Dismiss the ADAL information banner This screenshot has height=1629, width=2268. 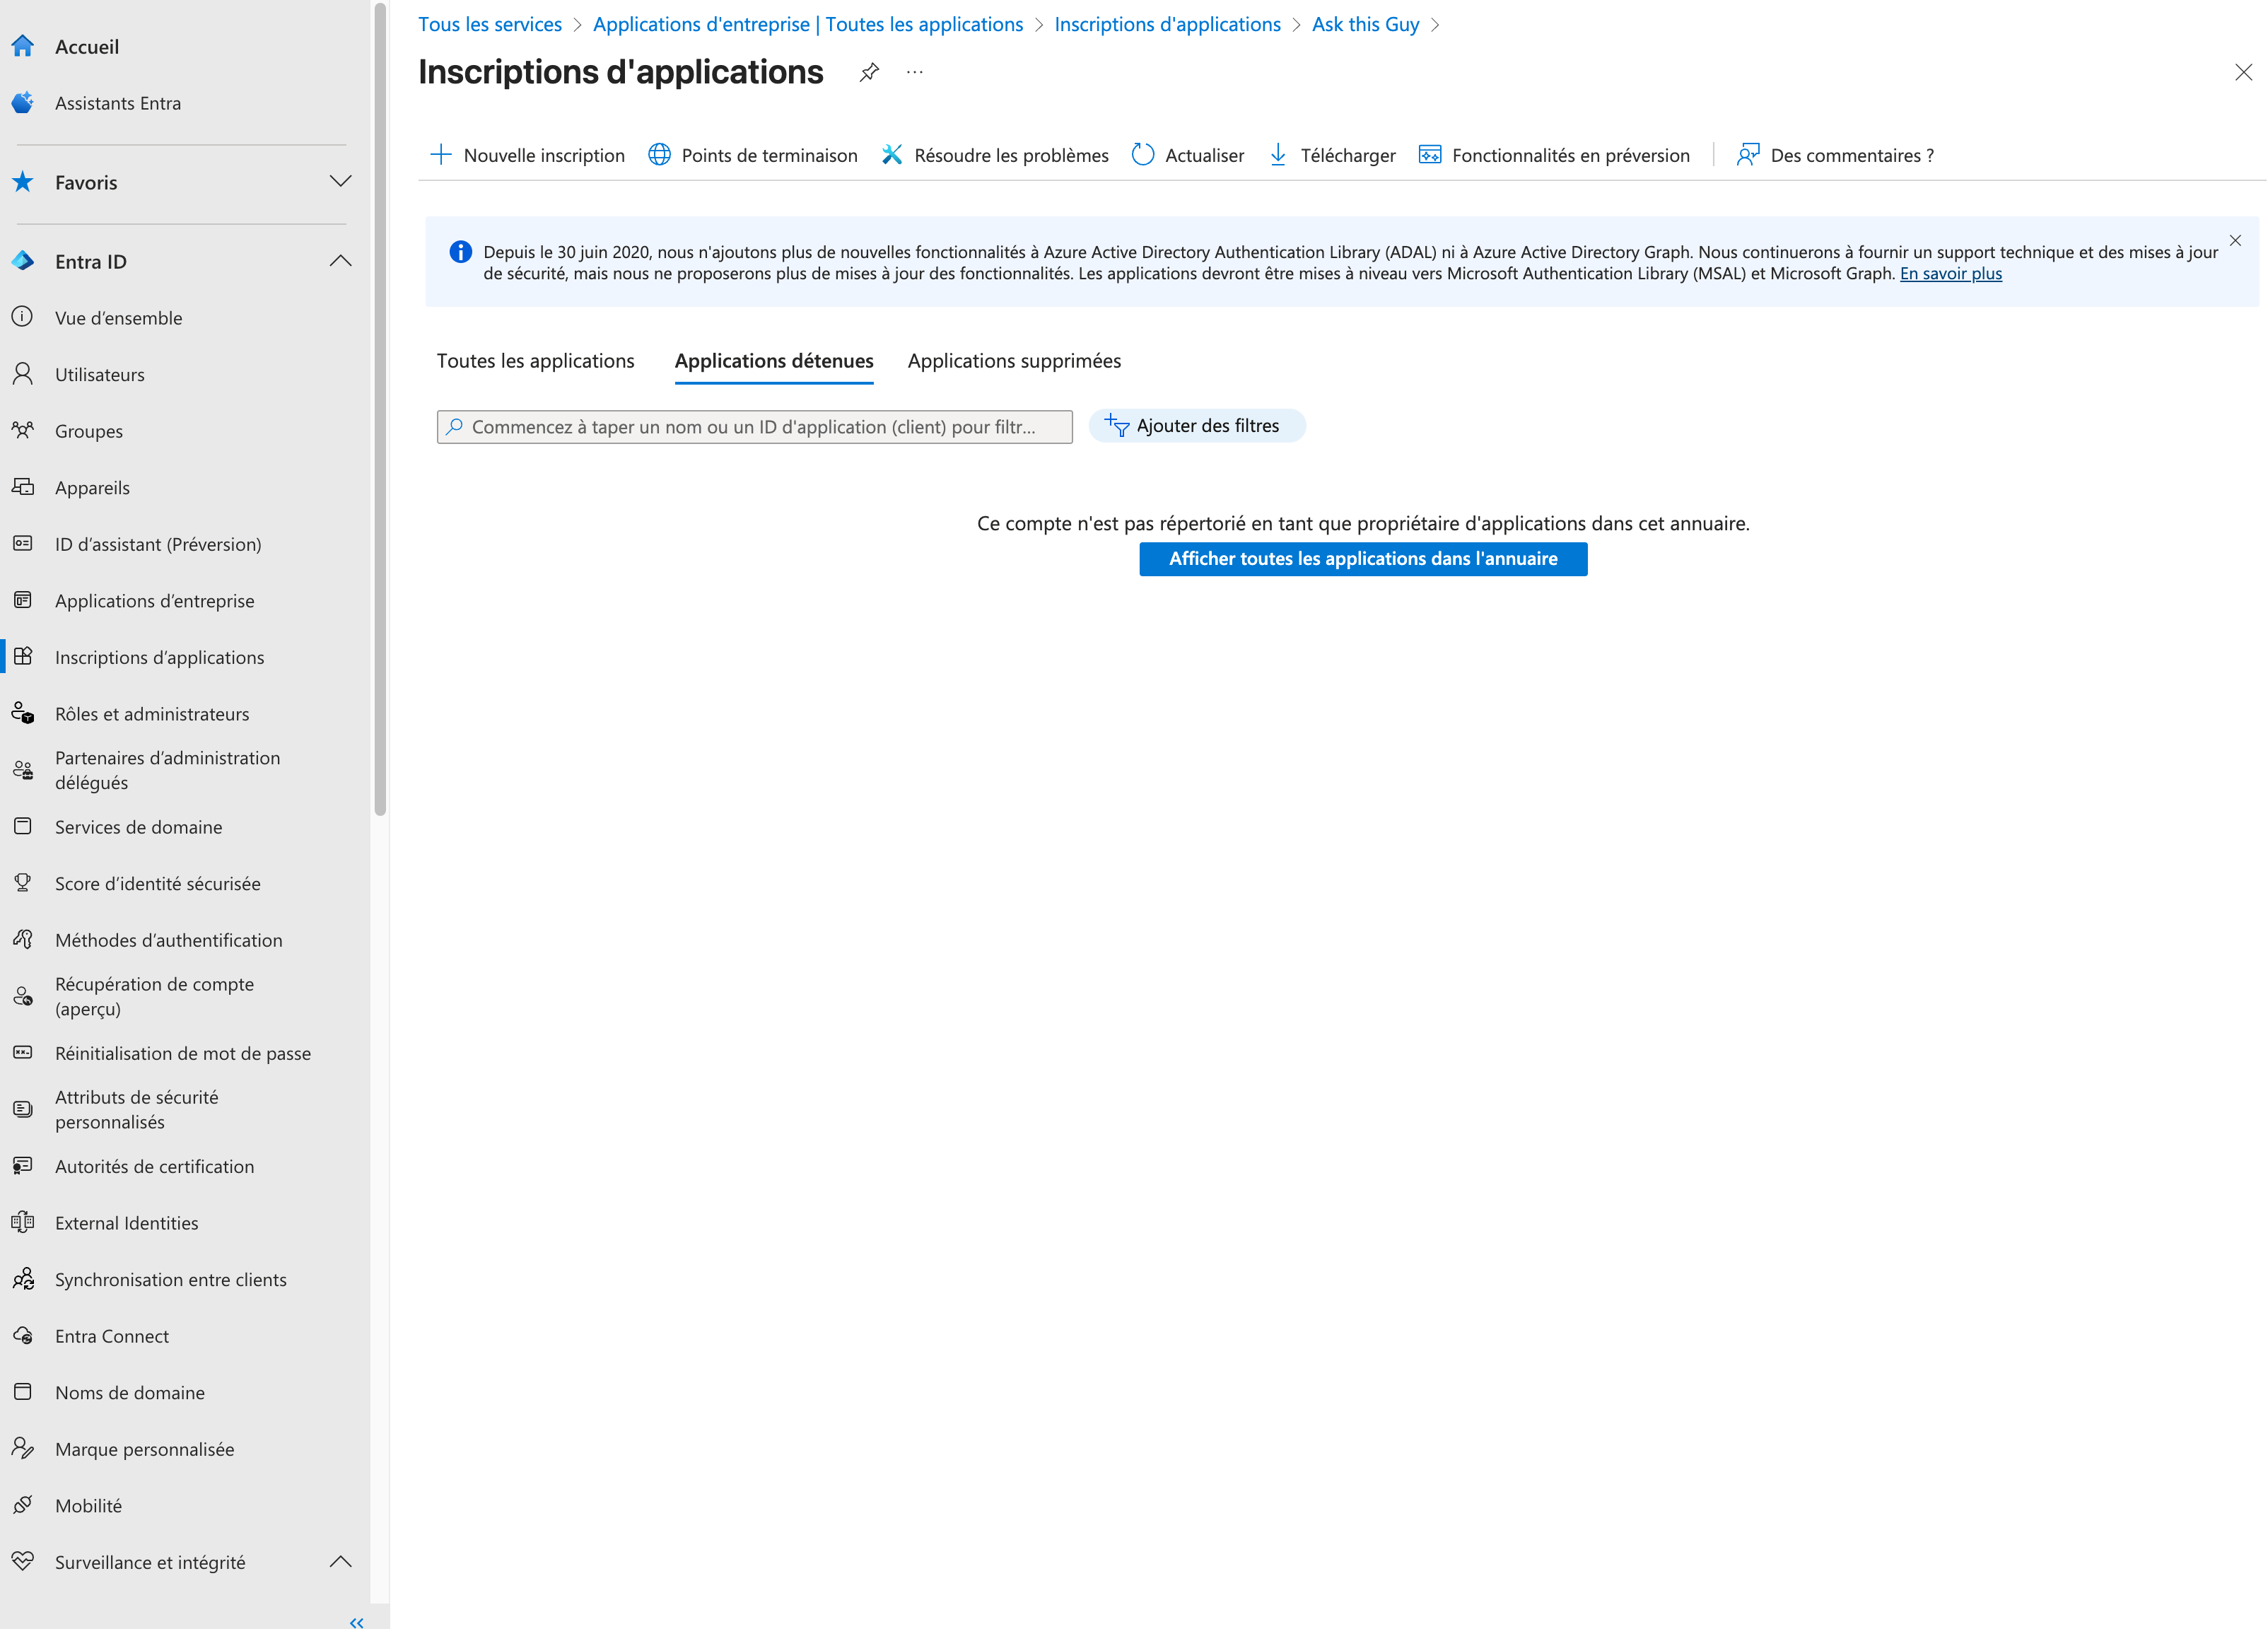tap(2235, 240)
